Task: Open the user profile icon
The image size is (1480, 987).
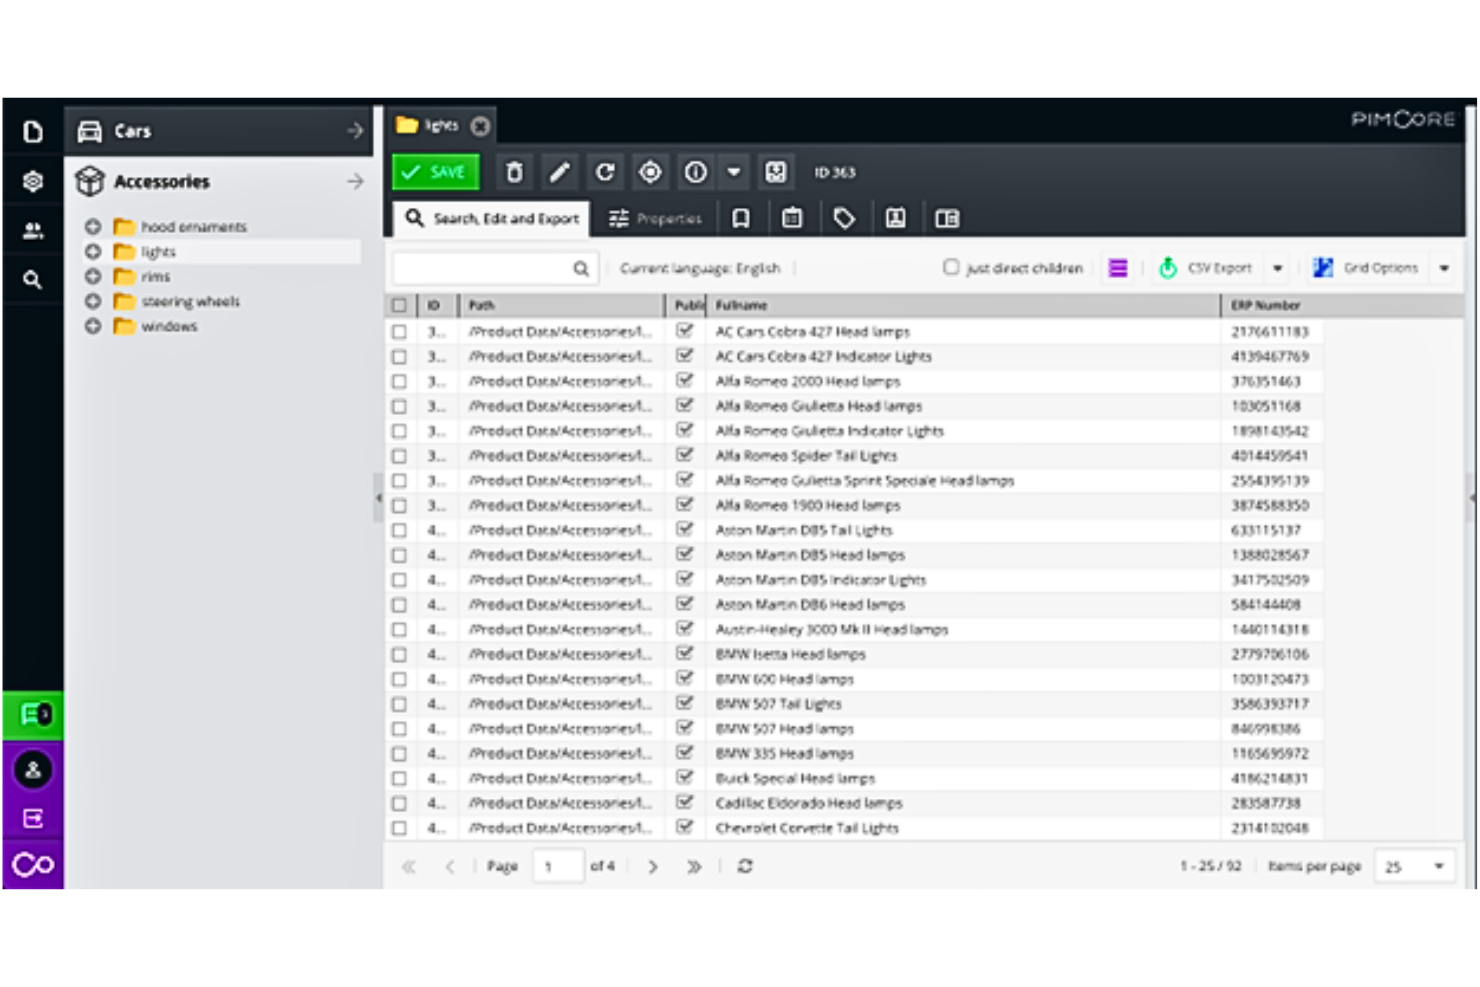Action: [x=33, y=770]
